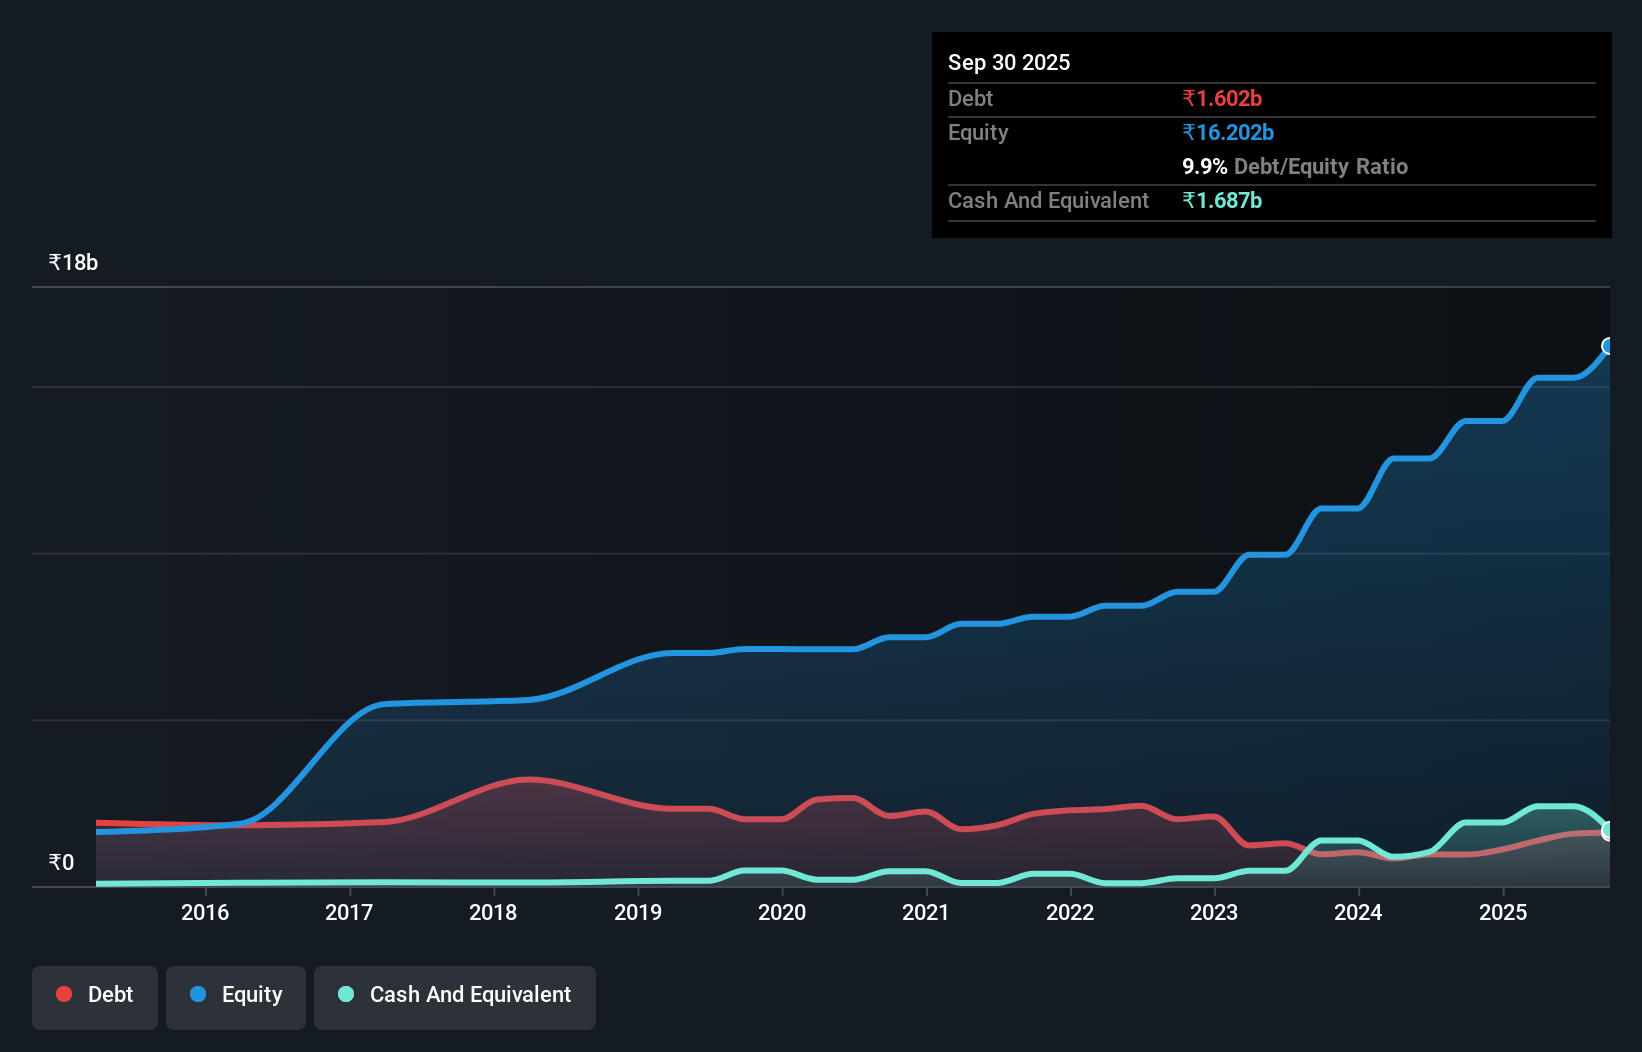
Task: Click the ₹0 y-axis label
Action: coord(61,862)
